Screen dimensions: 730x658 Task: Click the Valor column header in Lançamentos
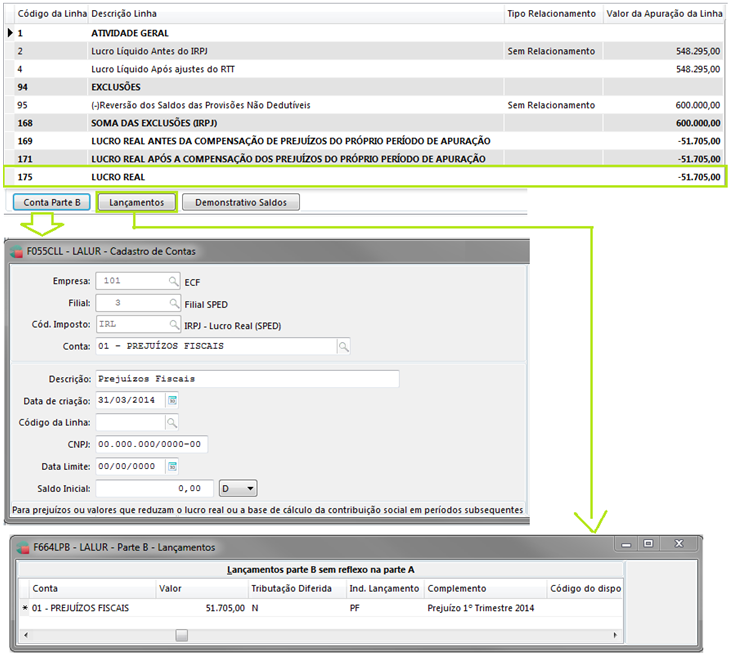tap(202, 589)
